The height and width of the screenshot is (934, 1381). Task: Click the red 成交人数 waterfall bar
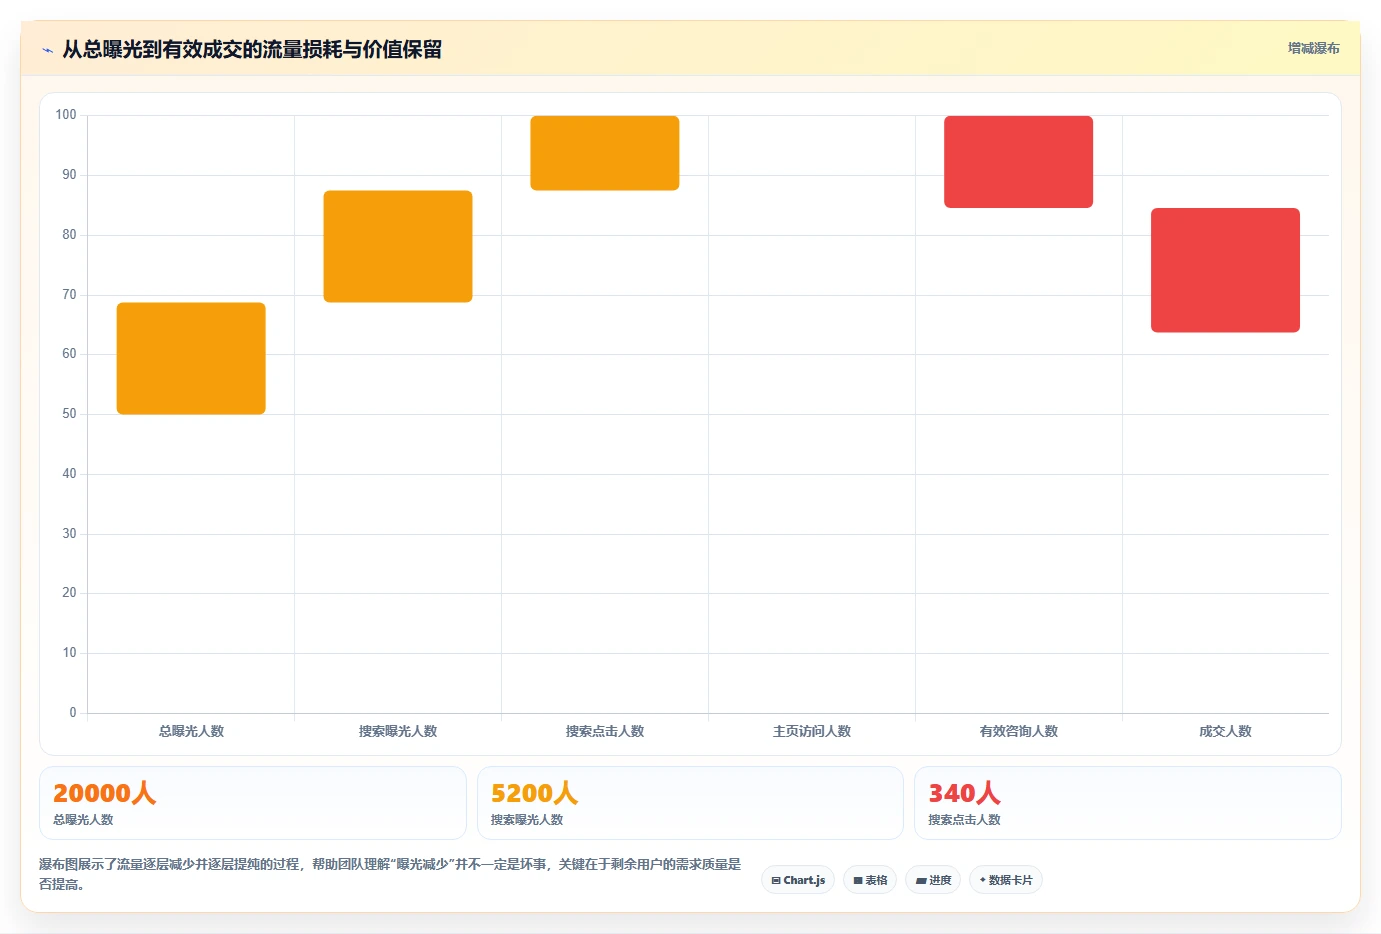(1225, 270)
